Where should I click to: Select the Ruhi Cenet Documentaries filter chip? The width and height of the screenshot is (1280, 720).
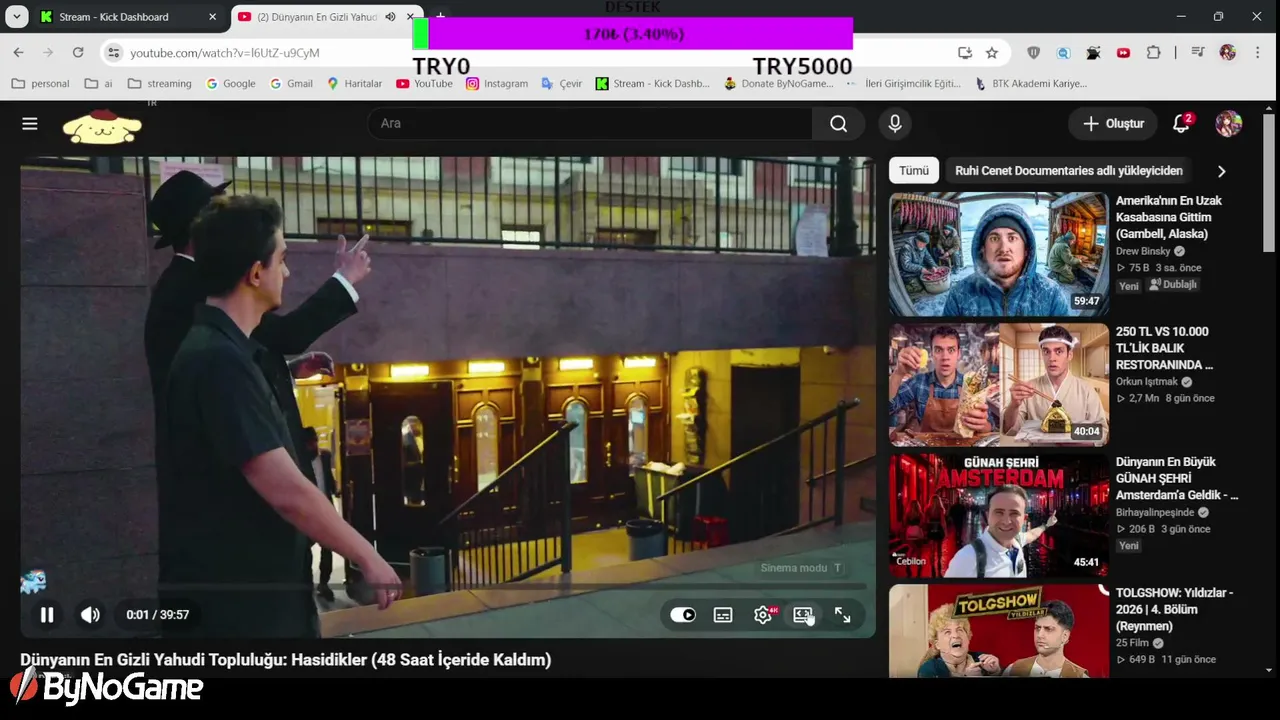[1068, 171]
